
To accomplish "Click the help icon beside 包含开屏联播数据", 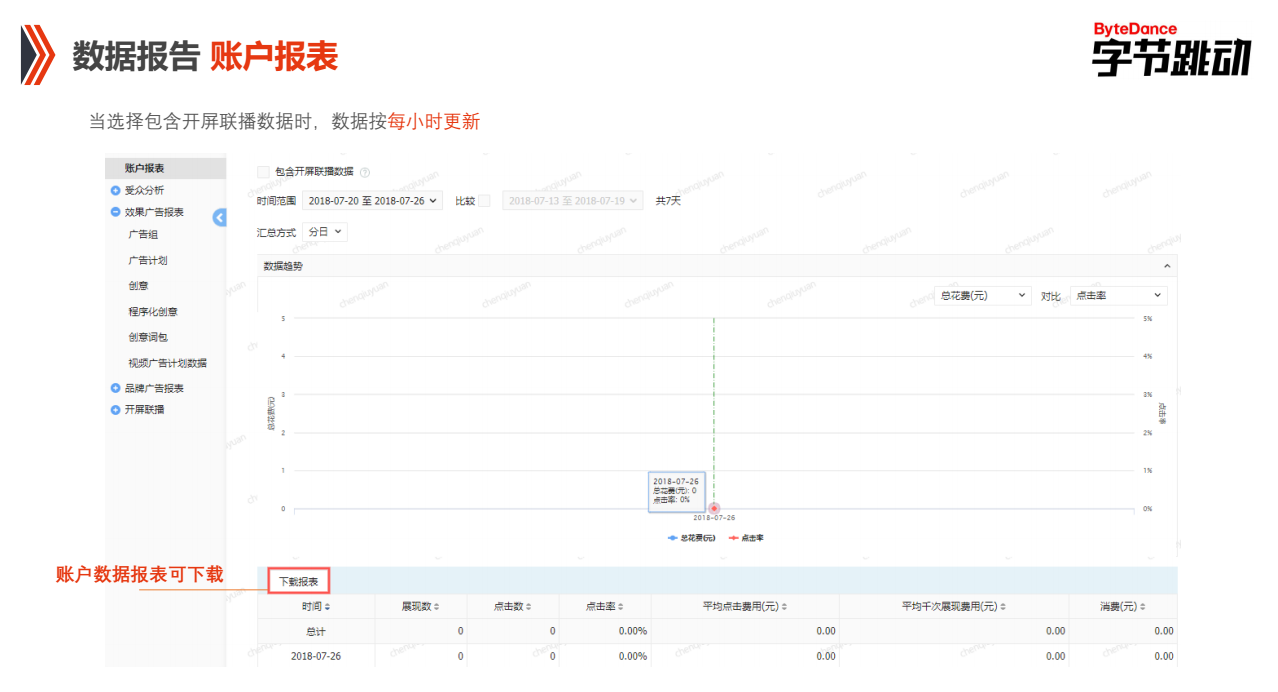I will (366, 171).
